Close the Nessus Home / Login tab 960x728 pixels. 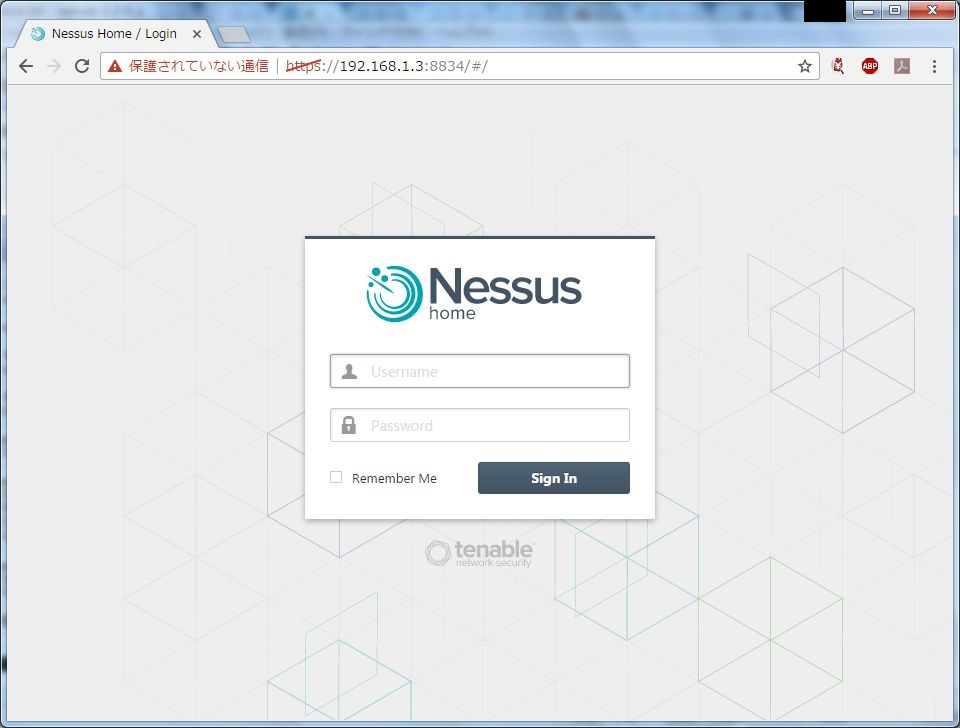pyautogui.click(x=197, y=34)
